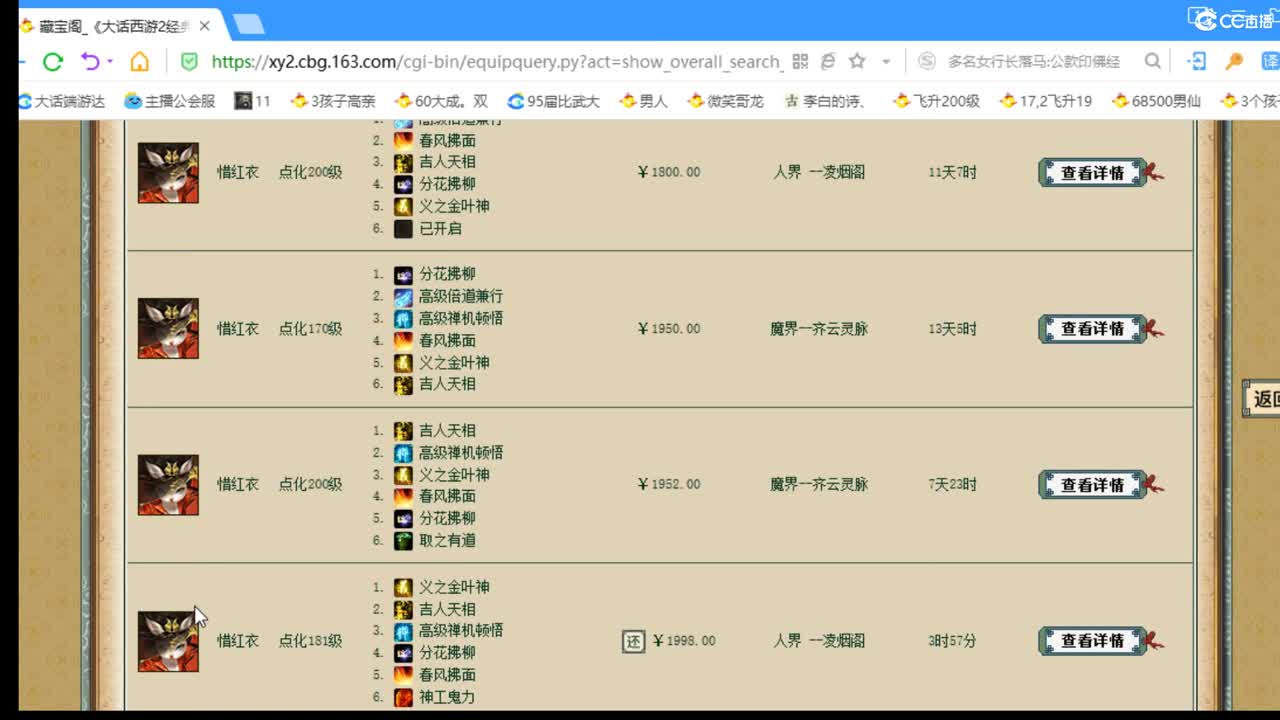Bookmark this page with the star icon
This screenshot has height=720, width=1280.
[x=857, y=62]
